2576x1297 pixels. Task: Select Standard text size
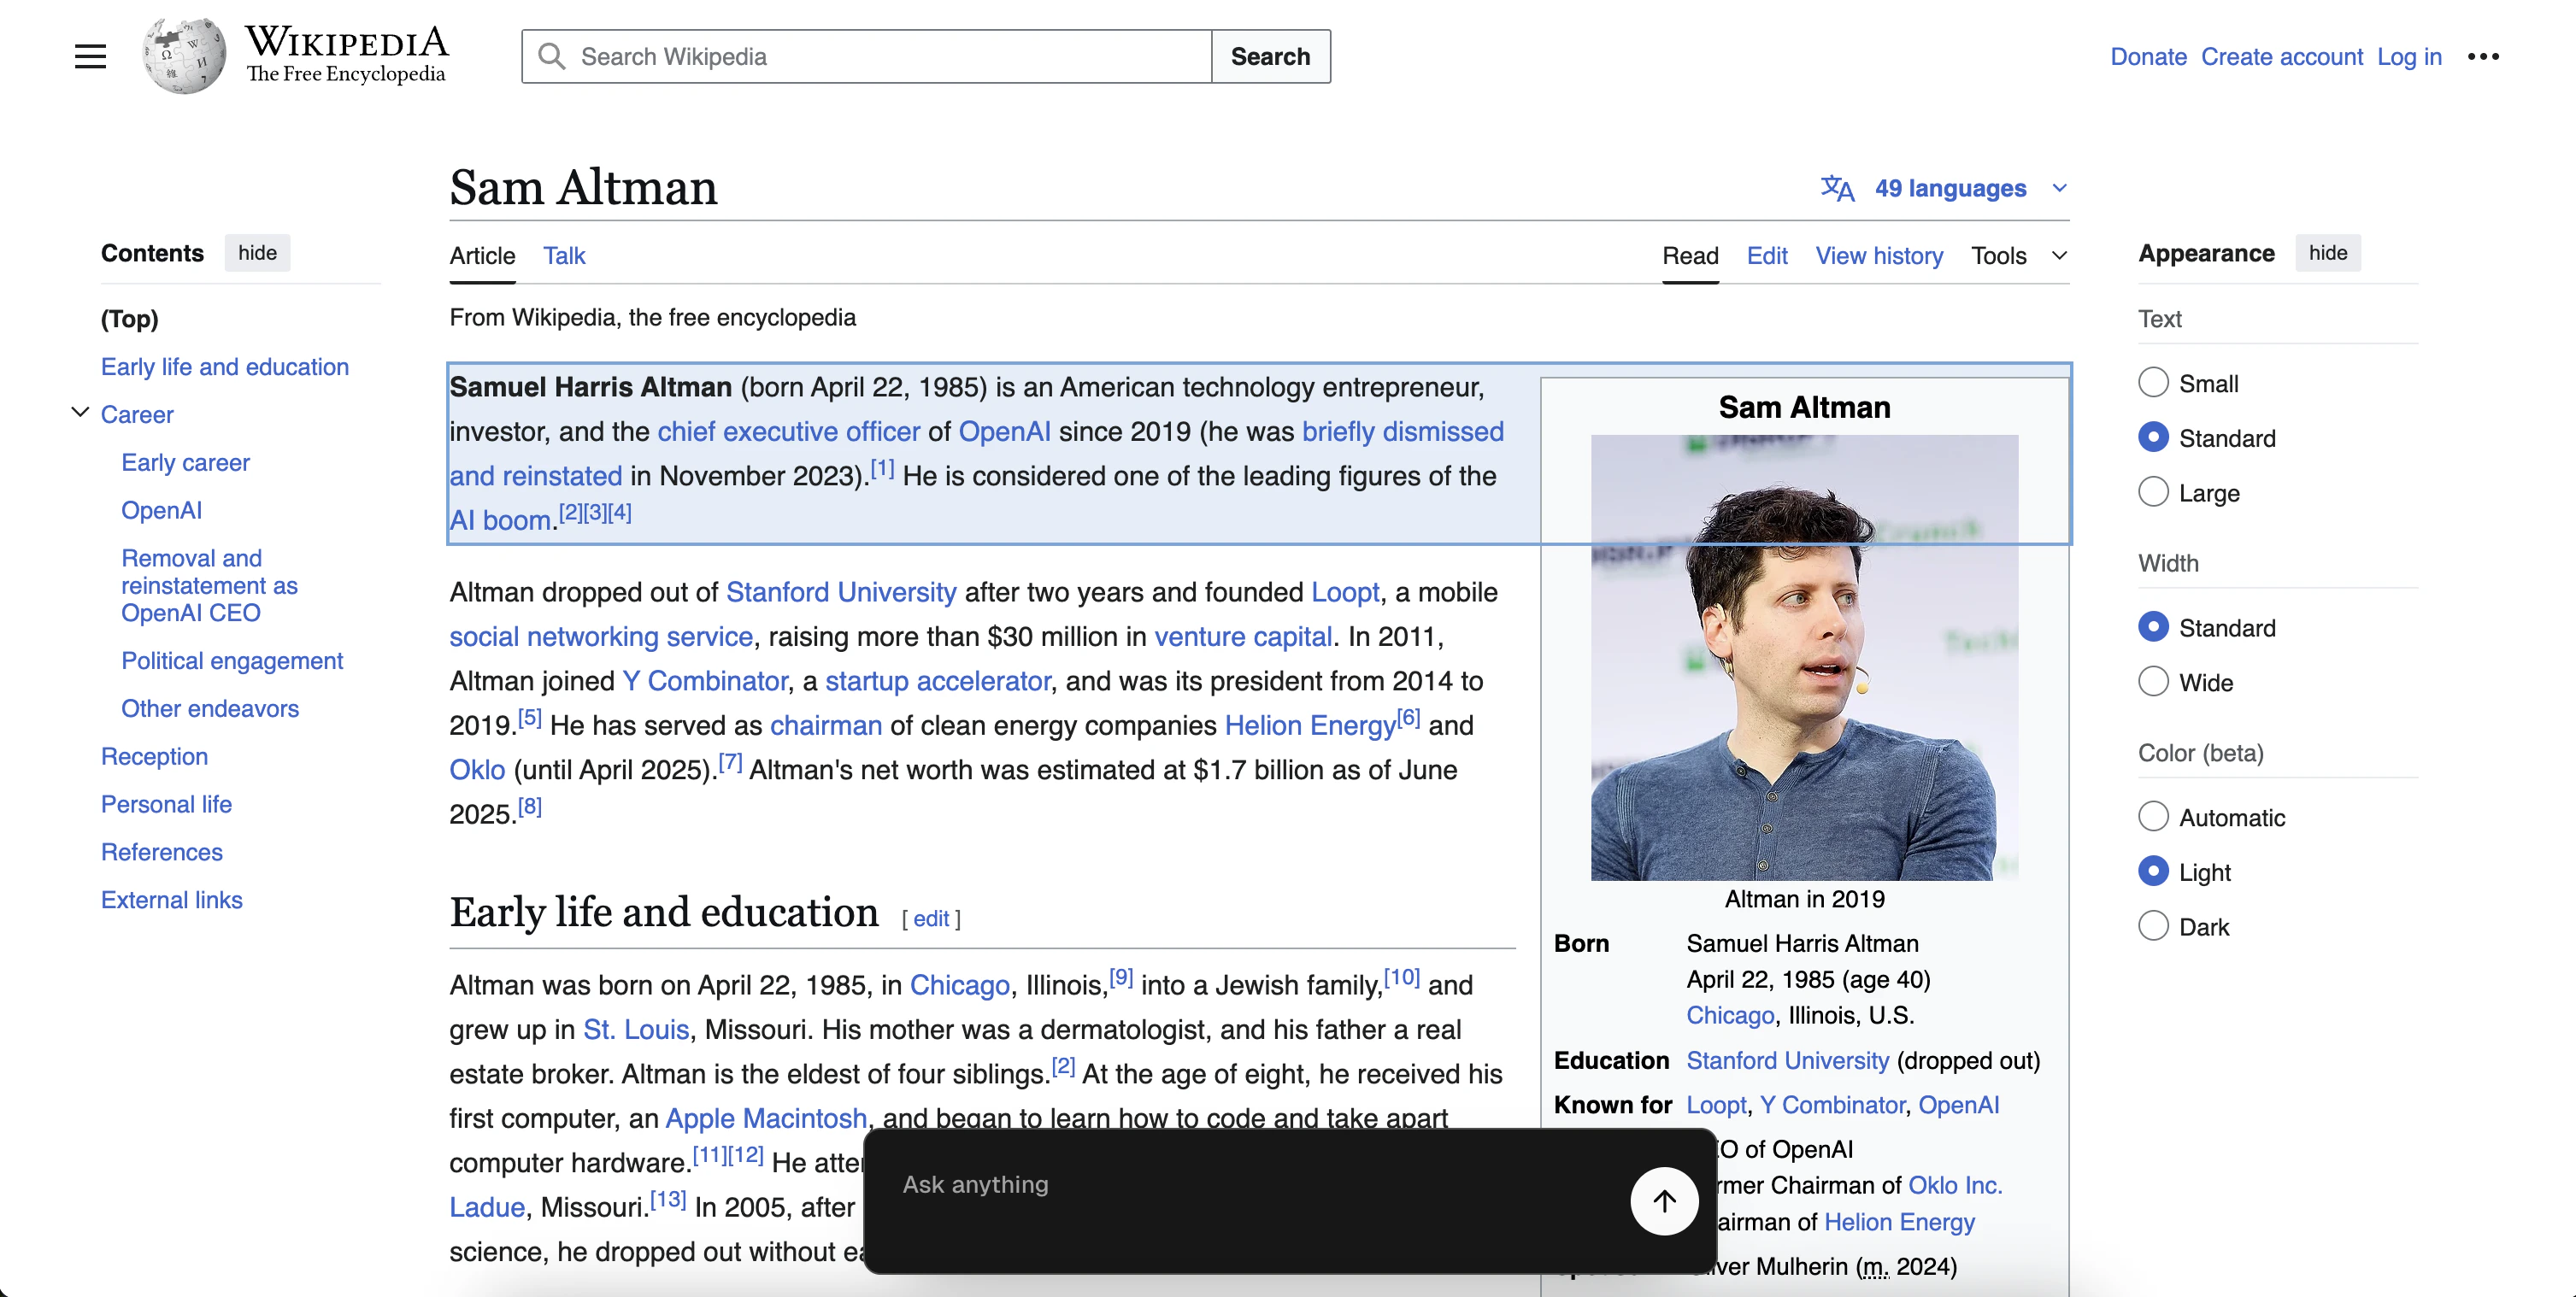[2153, 437]
